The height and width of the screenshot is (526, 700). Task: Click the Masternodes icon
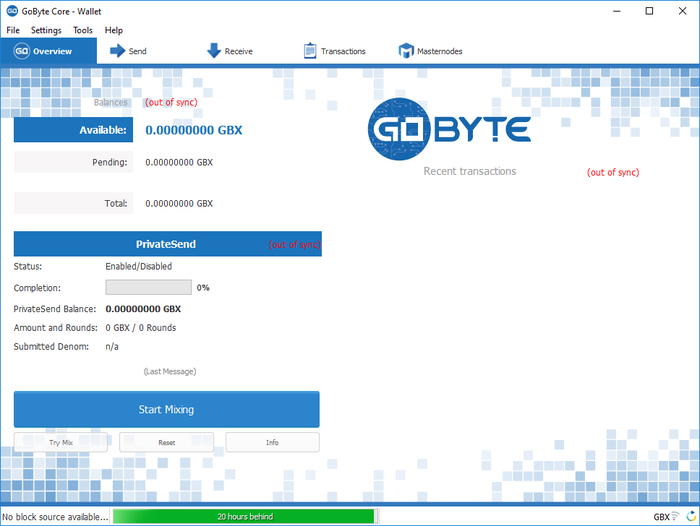point(406,51)
